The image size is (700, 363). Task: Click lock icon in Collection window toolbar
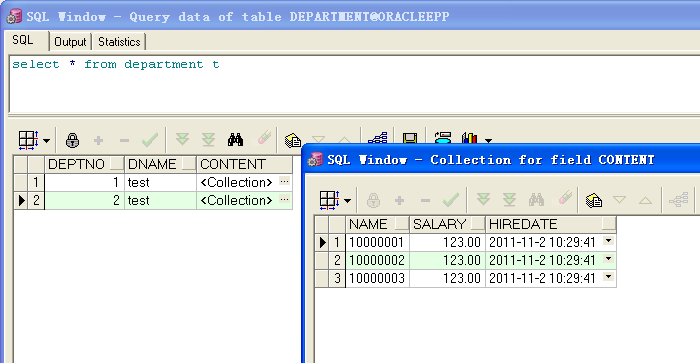373,200
